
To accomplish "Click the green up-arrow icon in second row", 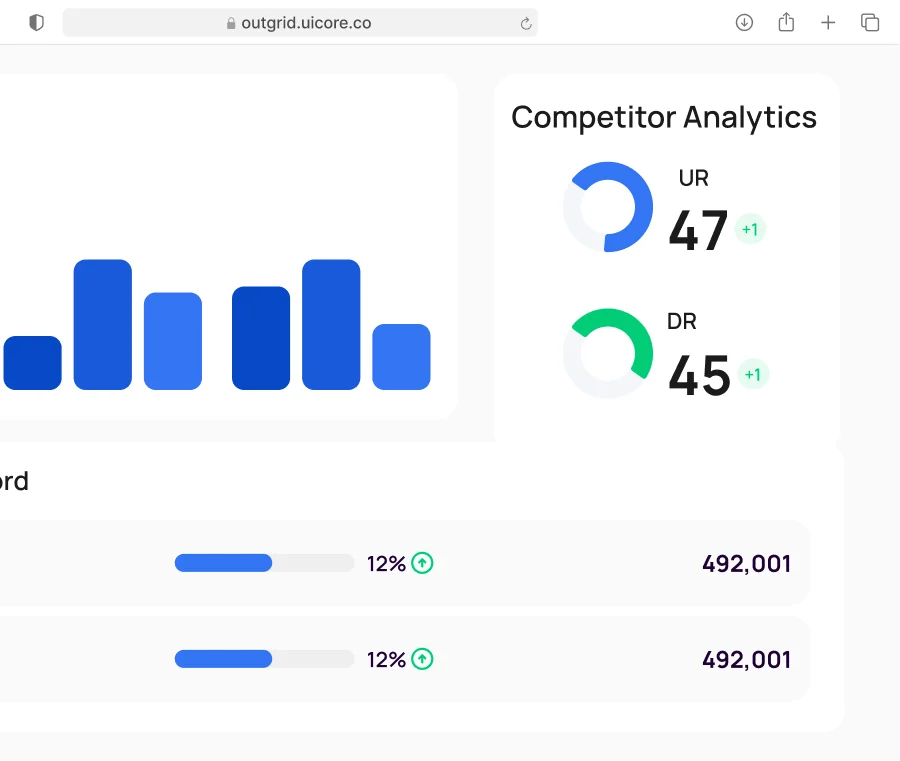I will pos(423,659).
